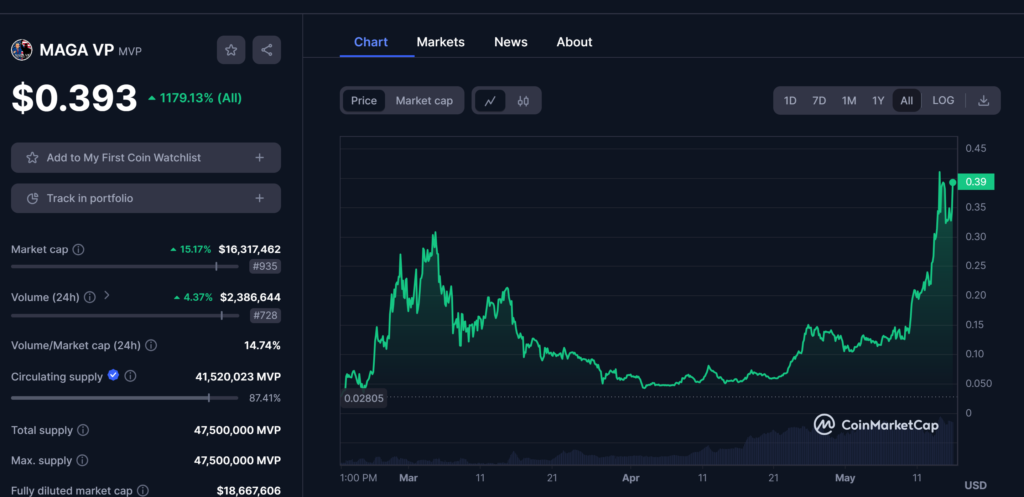Click the star favorite icon
Viewport: 1024px width, 497px height.
pos(231,50)
